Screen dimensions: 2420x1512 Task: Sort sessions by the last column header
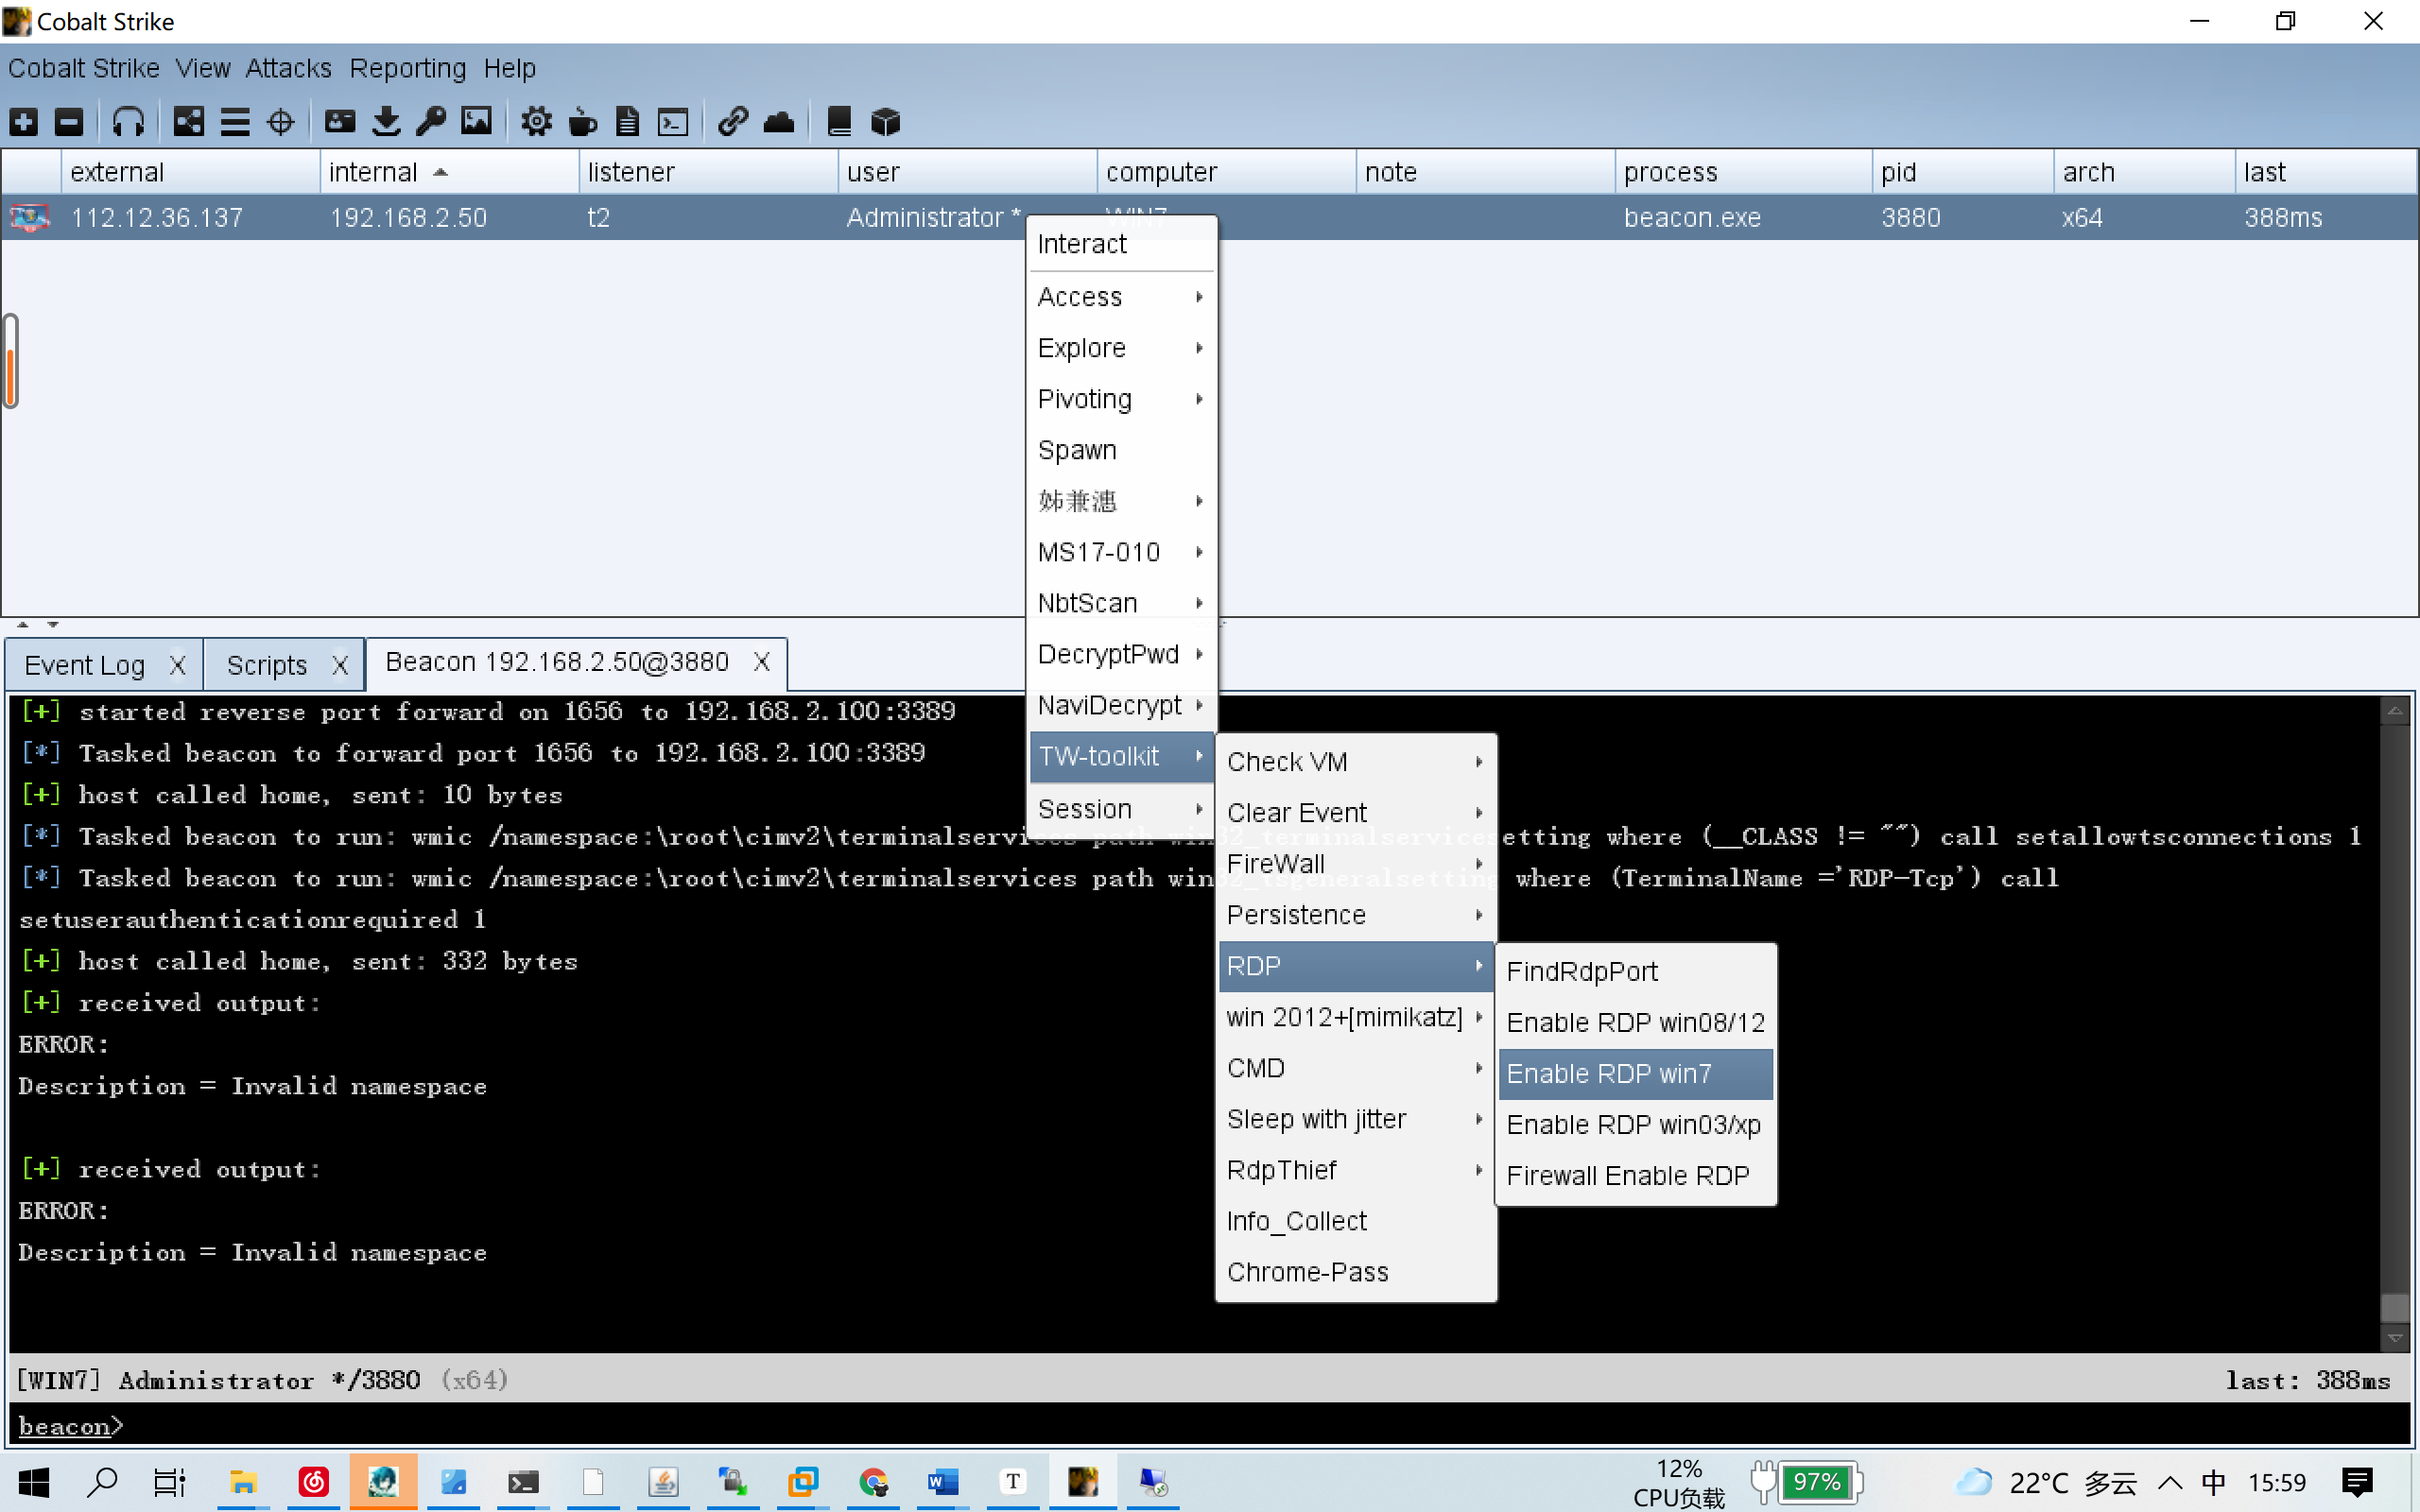[x=2325, y=172]
